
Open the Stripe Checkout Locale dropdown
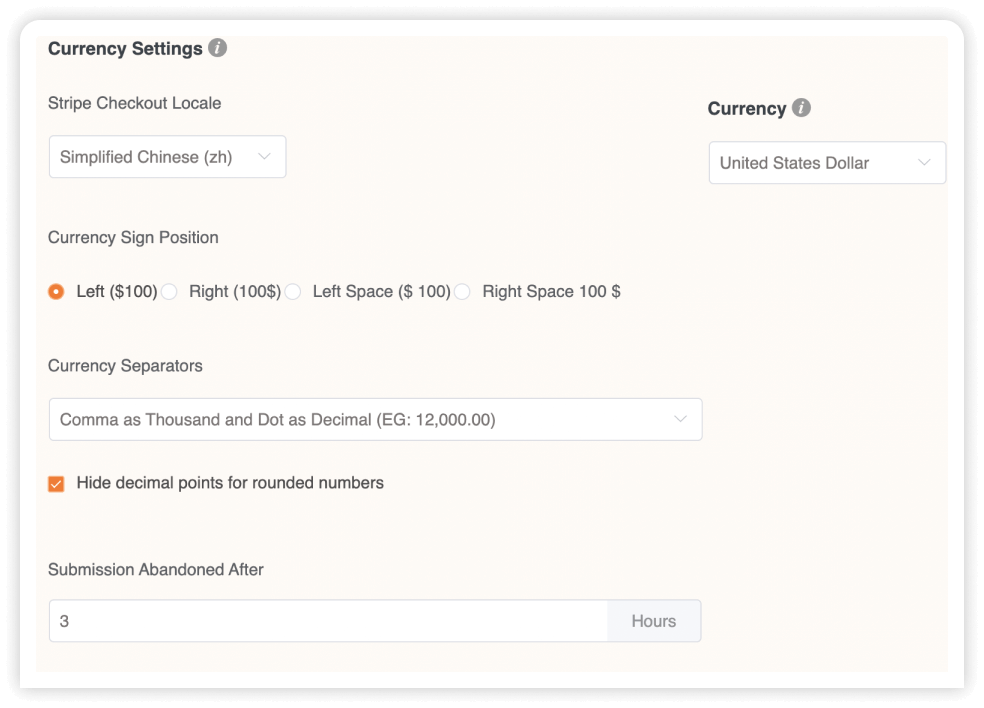point(168,157)
